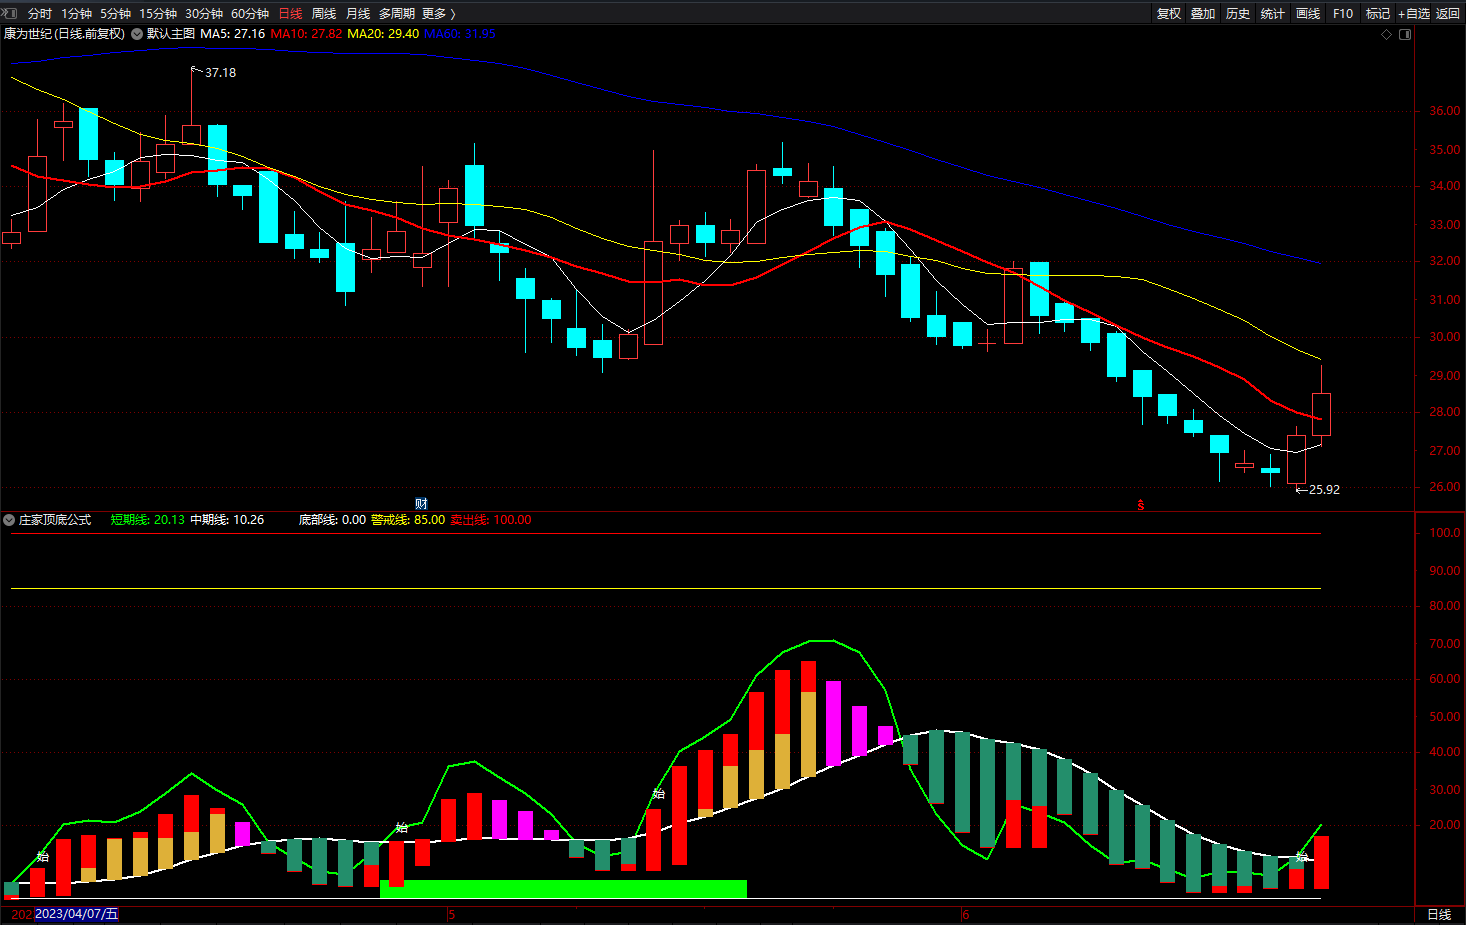Image resolution: width=1466 pixels, height=925 pixels.
Task: Toggle the side panel icon beside the diamond
Action: [x=1405, y=34]
